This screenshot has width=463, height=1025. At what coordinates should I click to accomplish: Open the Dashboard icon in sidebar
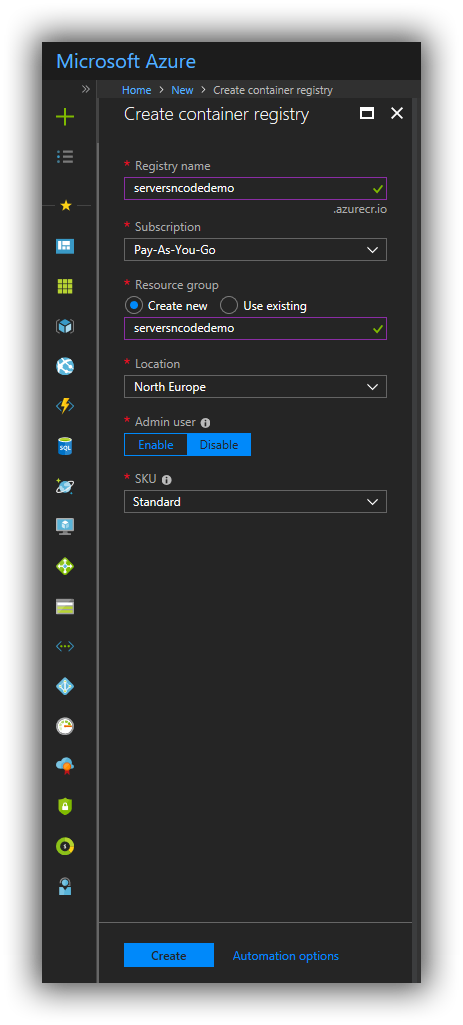tap(65, 246)
